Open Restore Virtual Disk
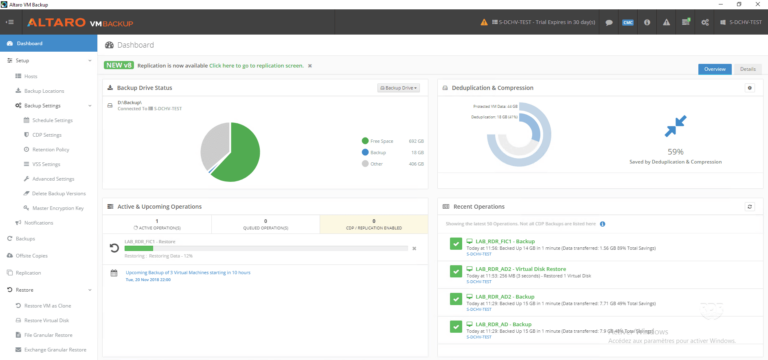Screen dimensions: 768x360 (x=47, y=320)
